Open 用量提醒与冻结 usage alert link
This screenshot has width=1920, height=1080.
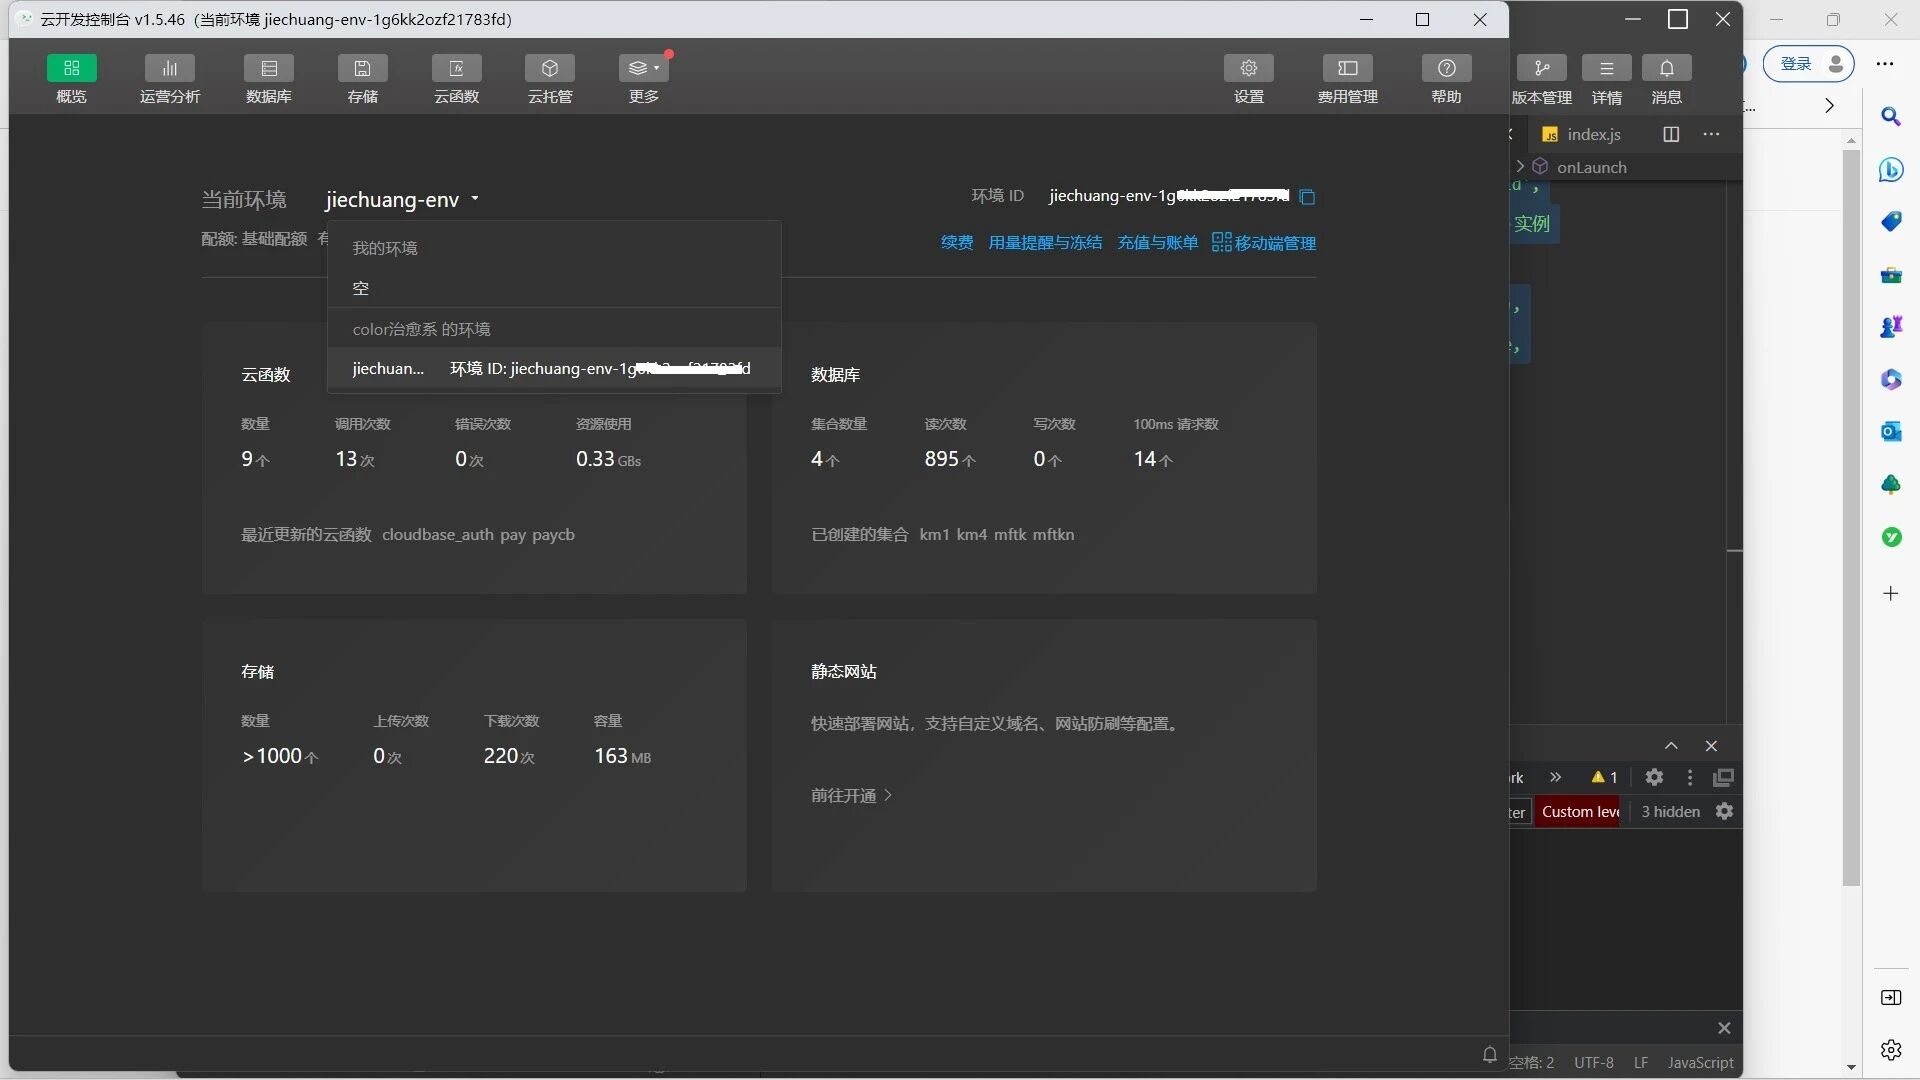1045,243
